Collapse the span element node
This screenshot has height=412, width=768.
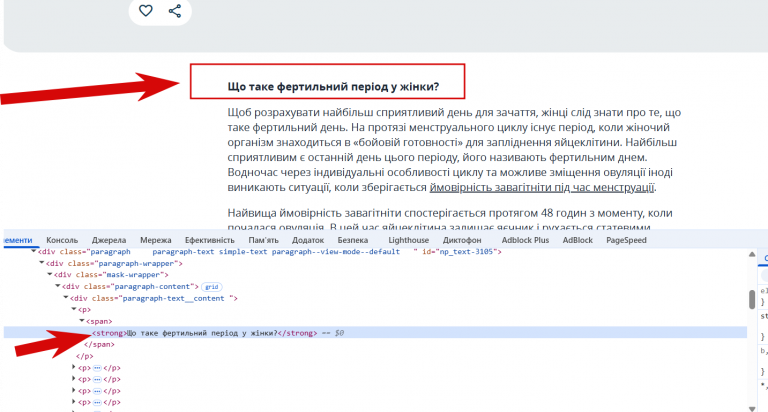tap(82, 321)
